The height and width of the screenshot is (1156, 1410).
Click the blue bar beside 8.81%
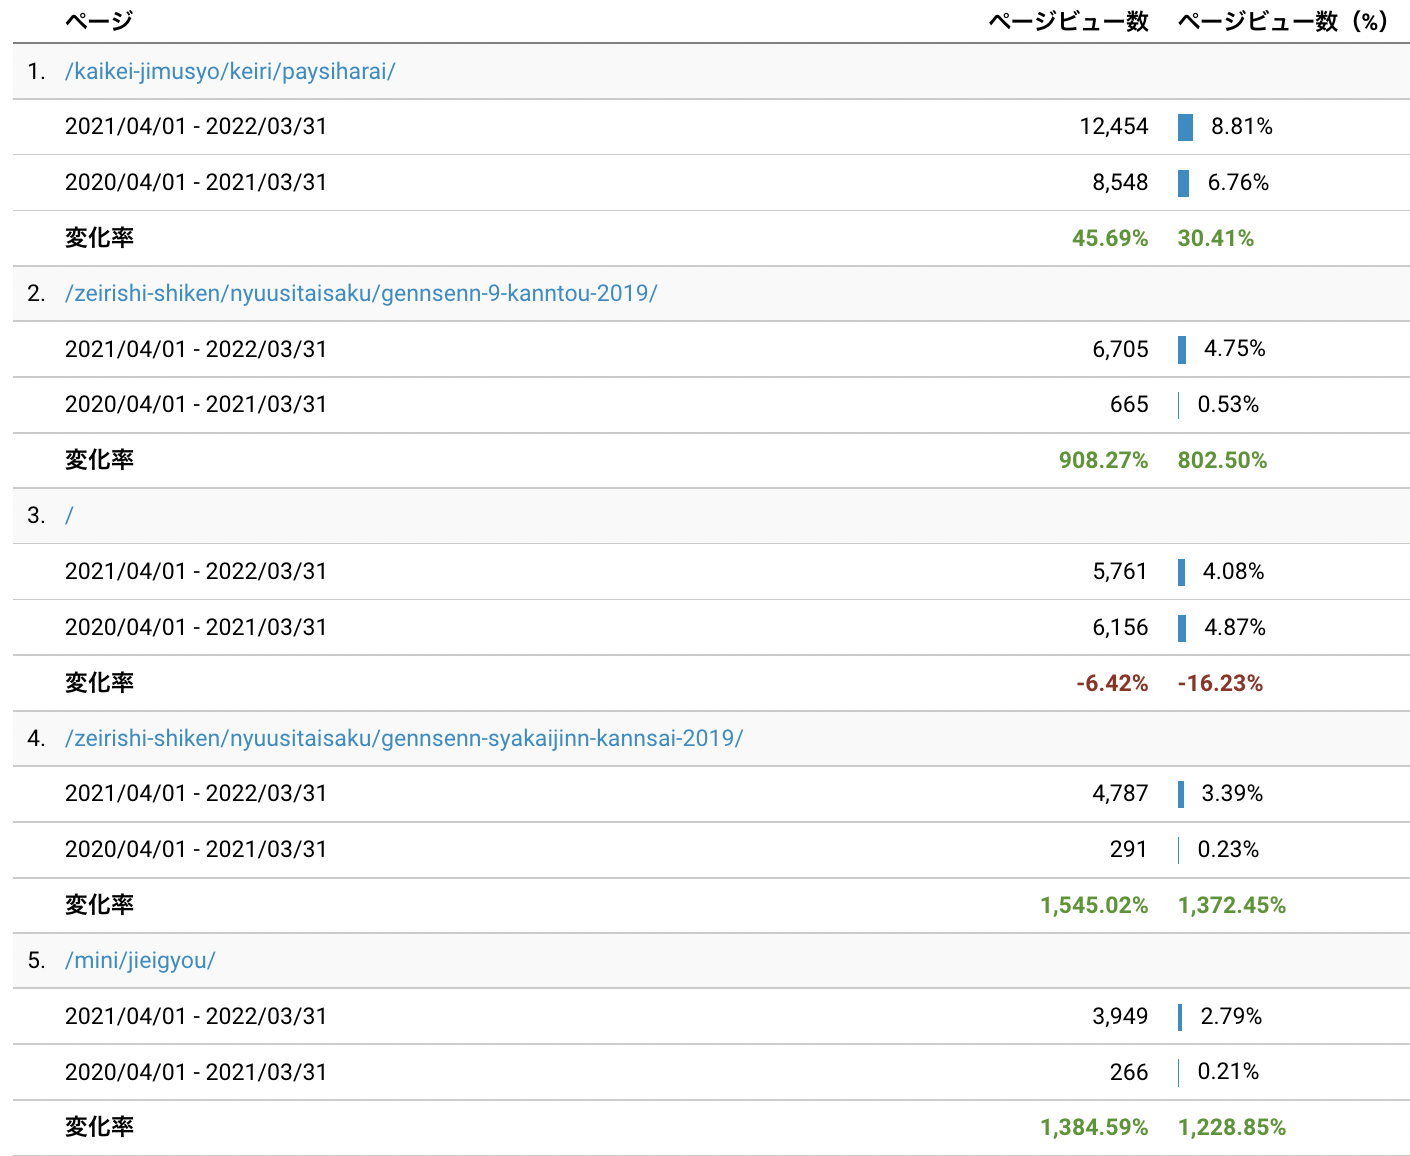(1185, 127)
